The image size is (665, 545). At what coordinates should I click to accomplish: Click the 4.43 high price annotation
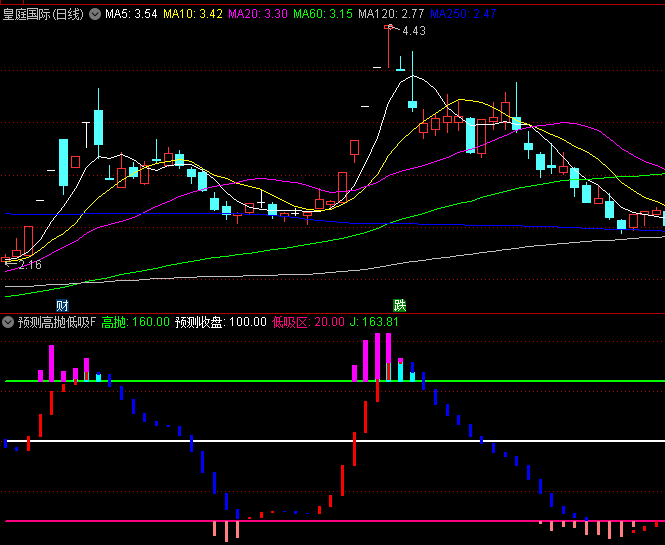tap(414, 31)
